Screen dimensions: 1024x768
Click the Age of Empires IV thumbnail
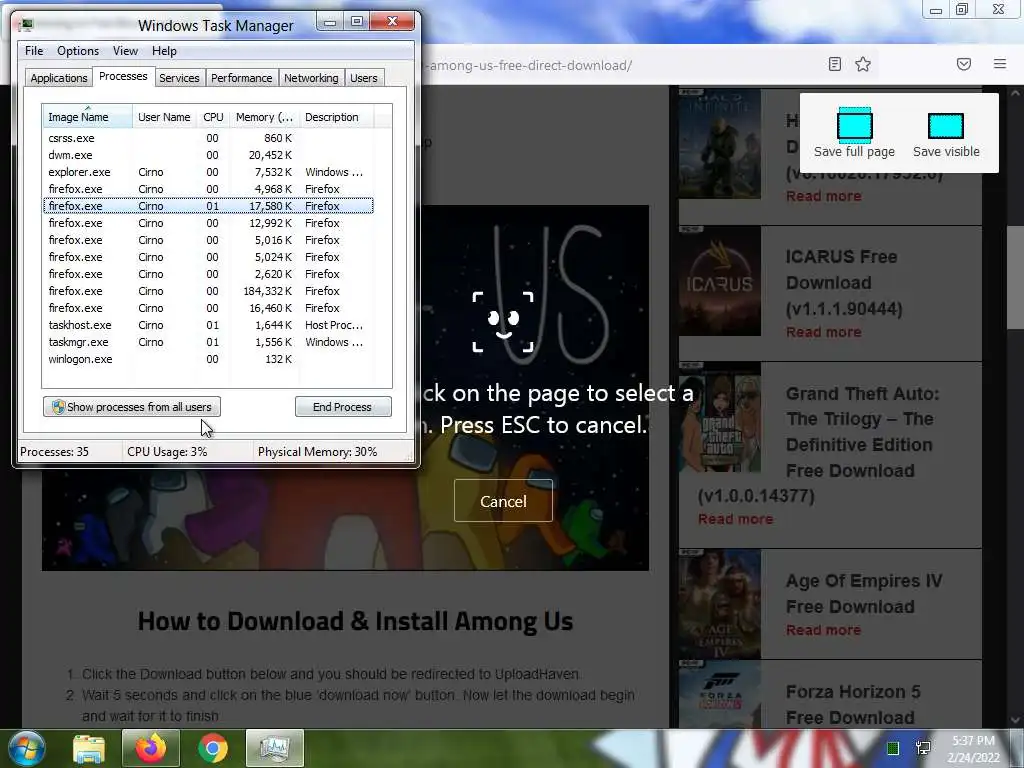tap(720, 604)
